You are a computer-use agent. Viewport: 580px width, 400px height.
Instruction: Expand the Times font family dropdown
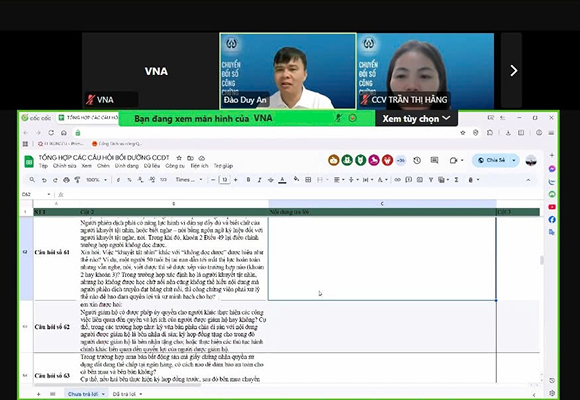click(189, 180)
